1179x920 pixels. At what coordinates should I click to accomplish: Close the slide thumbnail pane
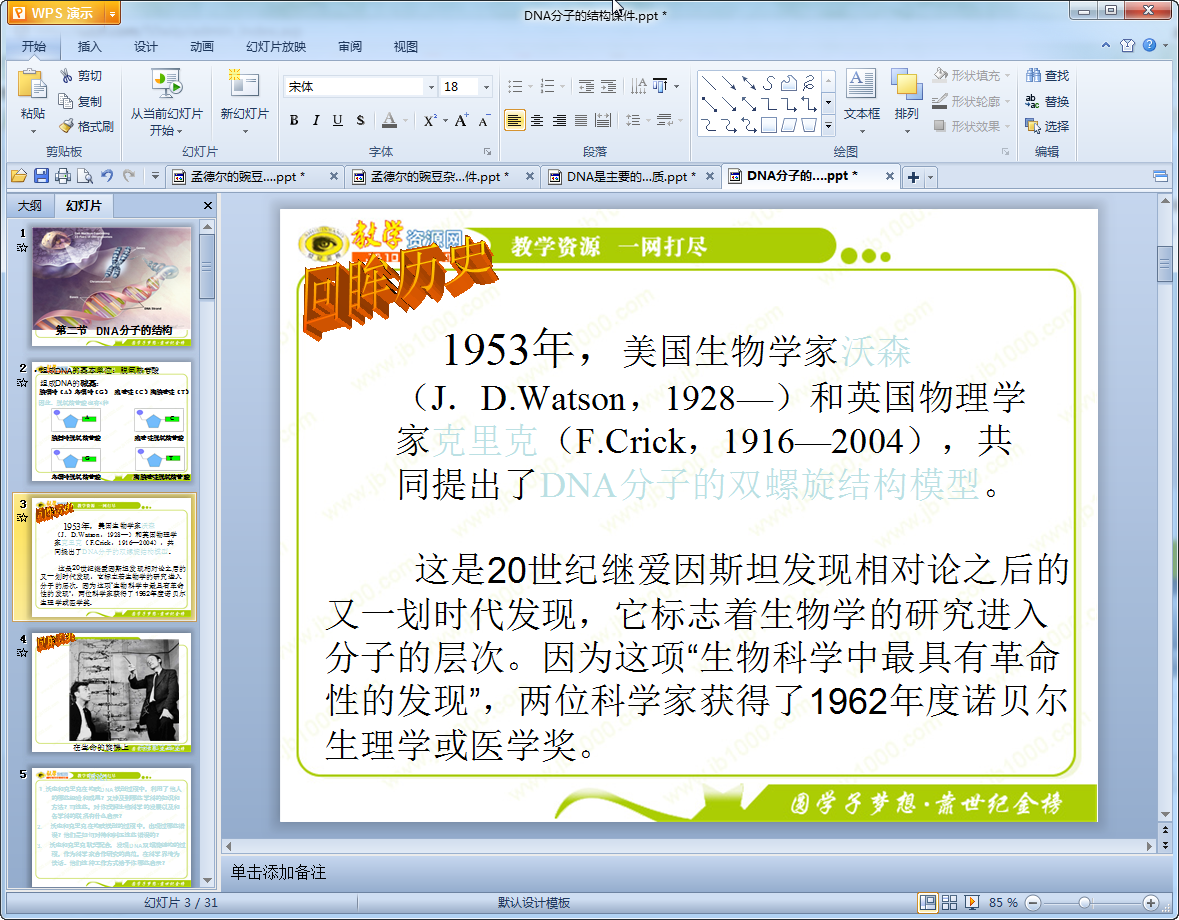[x=208, y=205]
